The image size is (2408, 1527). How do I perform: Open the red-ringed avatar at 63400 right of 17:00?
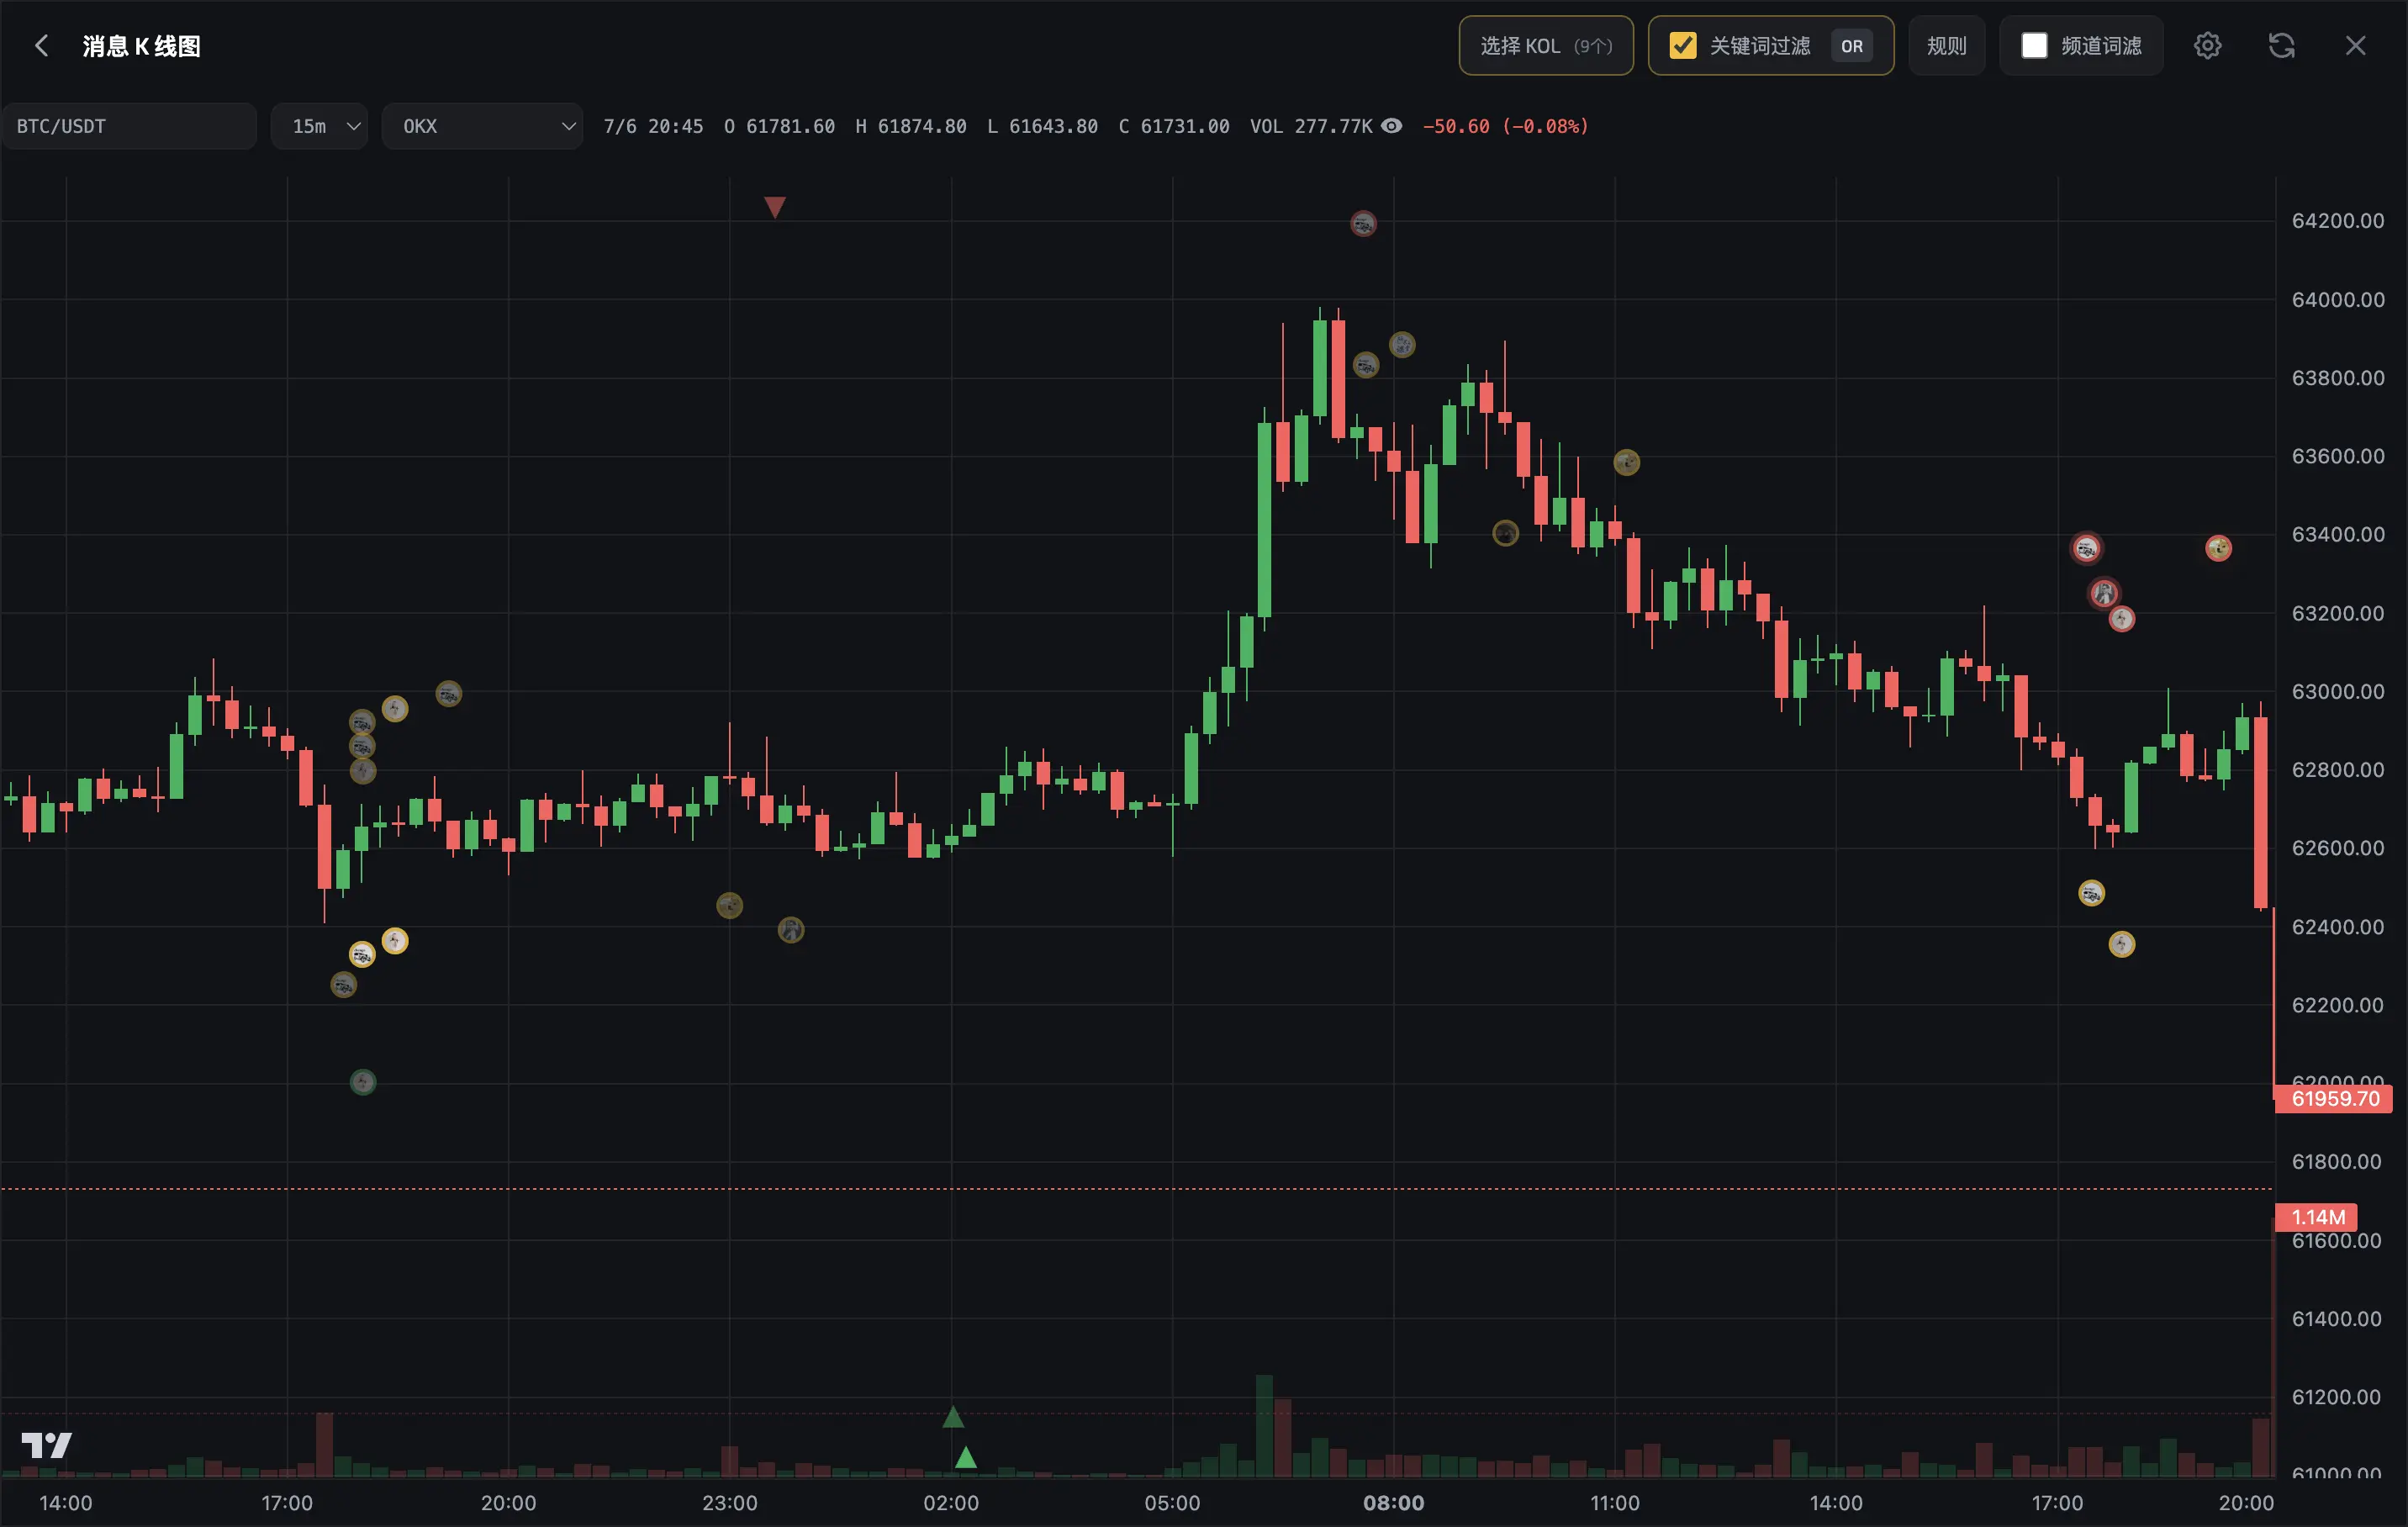(x=2086, y=548)
